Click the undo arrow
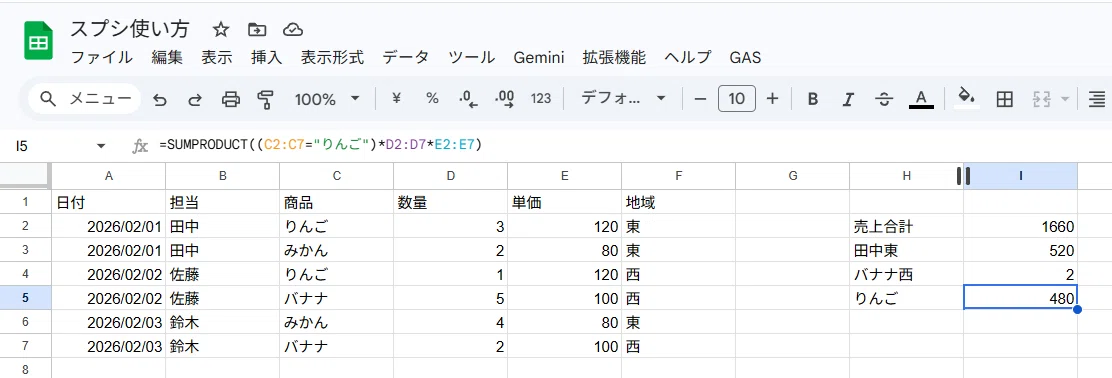Screen dimensions: 1112x378 tap(160, 99)
